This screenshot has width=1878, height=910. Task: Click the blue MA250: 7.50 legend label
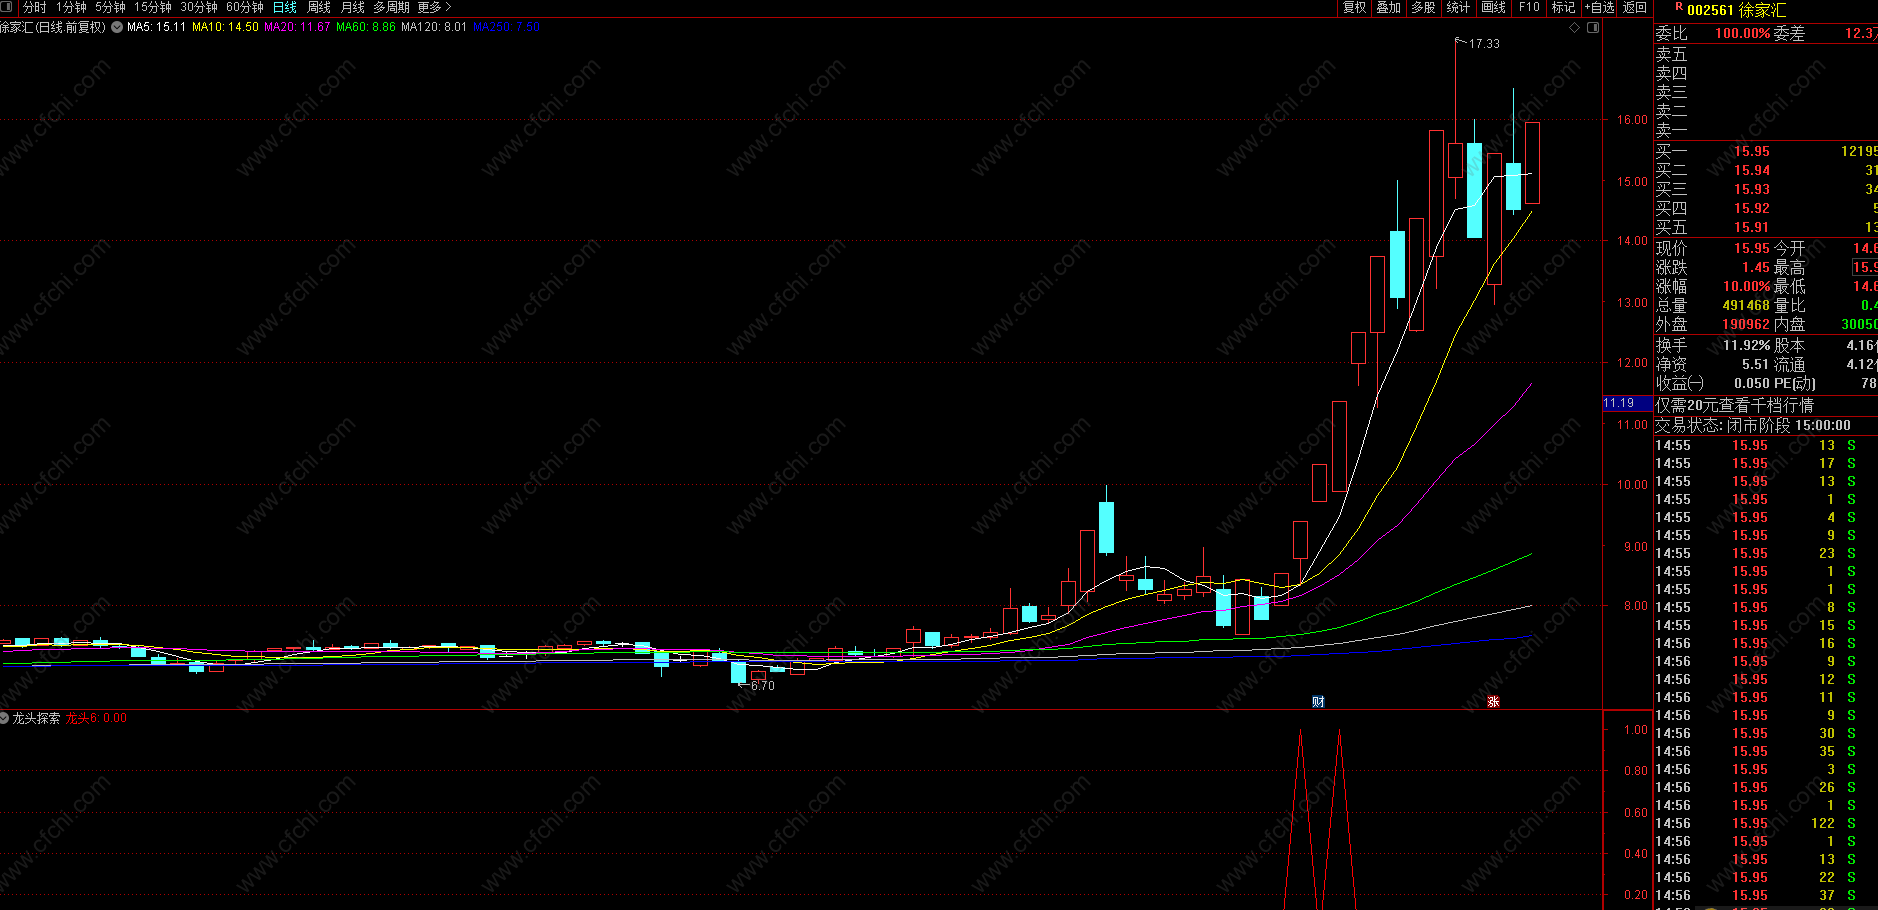(x=506, y=27)
